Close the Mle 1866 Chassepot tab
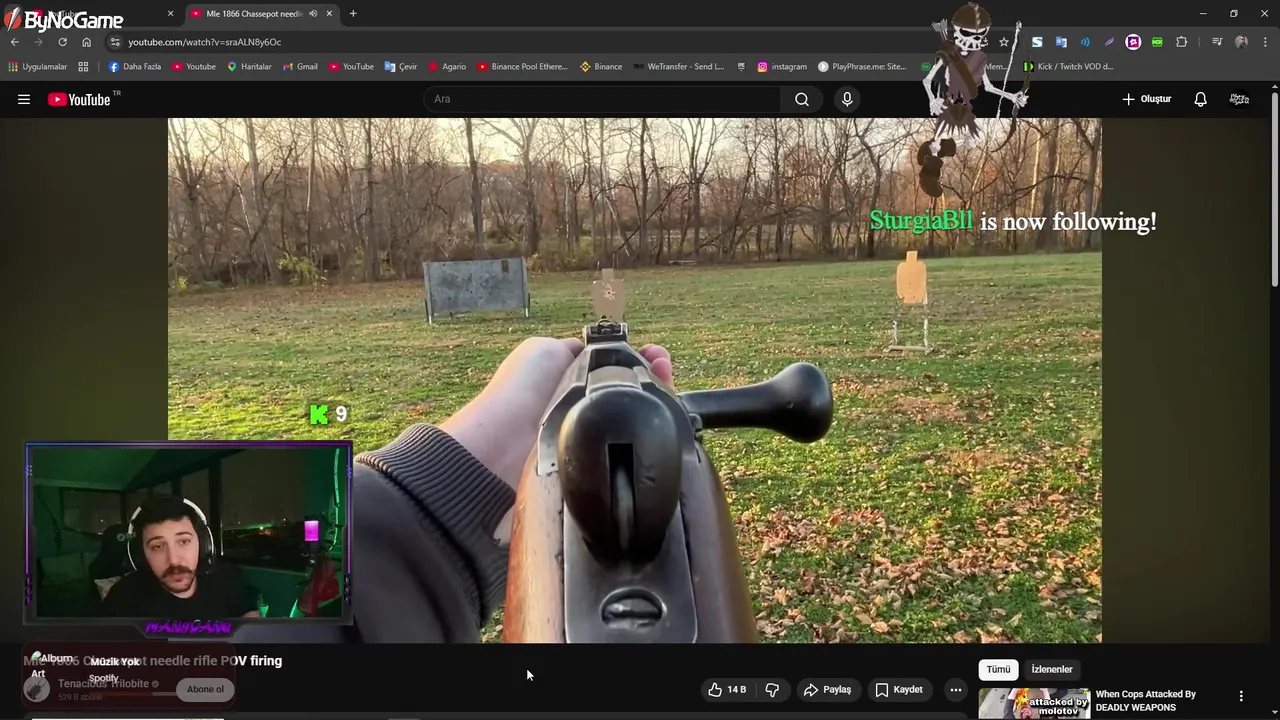The width and height of the screenshot is (1280, 720). [329, 14]
